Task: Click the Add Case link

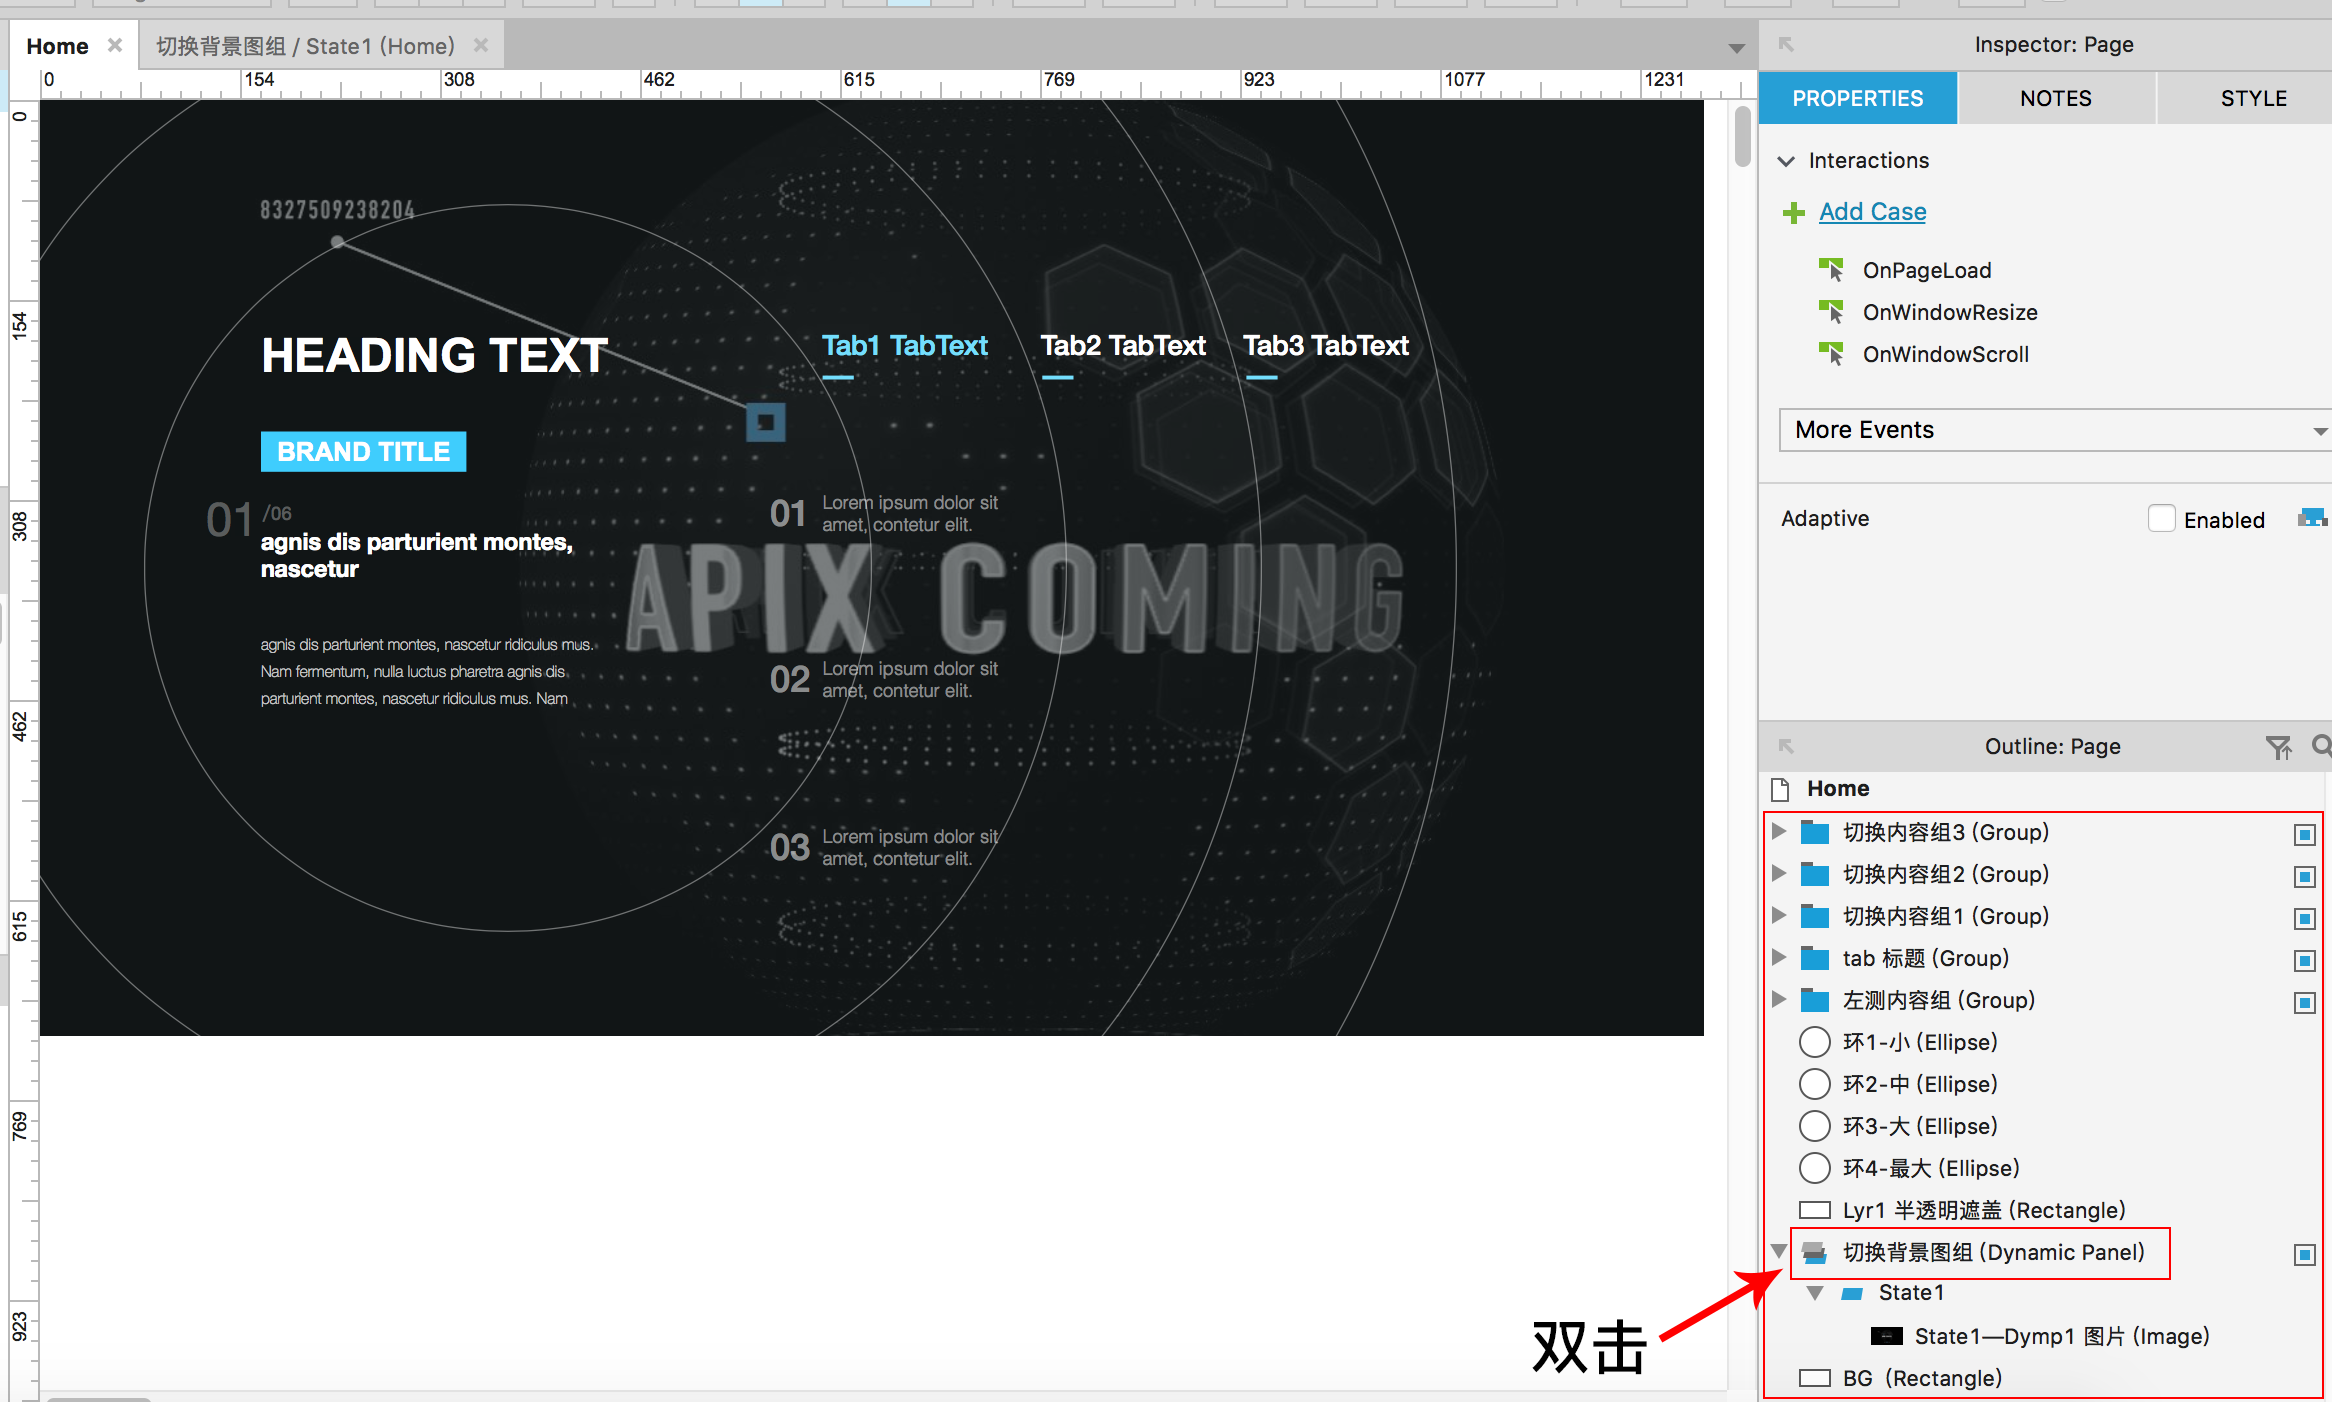Action: point(1872,212)
